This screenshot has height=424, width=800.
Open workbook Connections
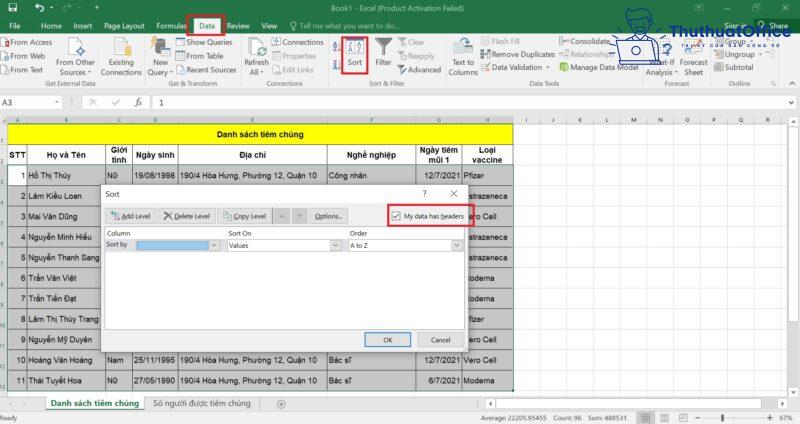pos(297,42)
